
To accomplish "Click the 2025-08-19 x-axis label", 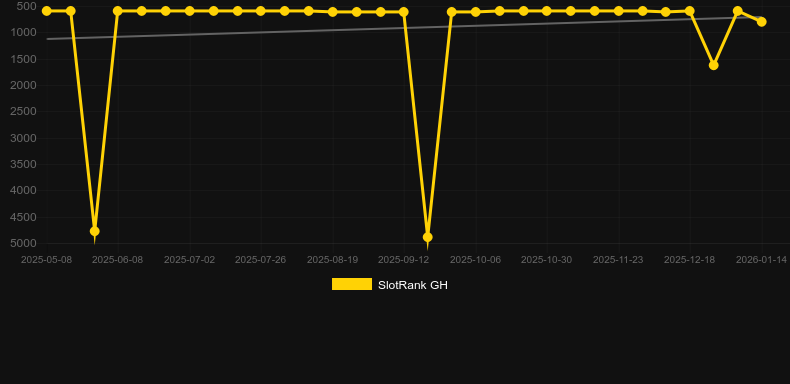I will 333,260.
